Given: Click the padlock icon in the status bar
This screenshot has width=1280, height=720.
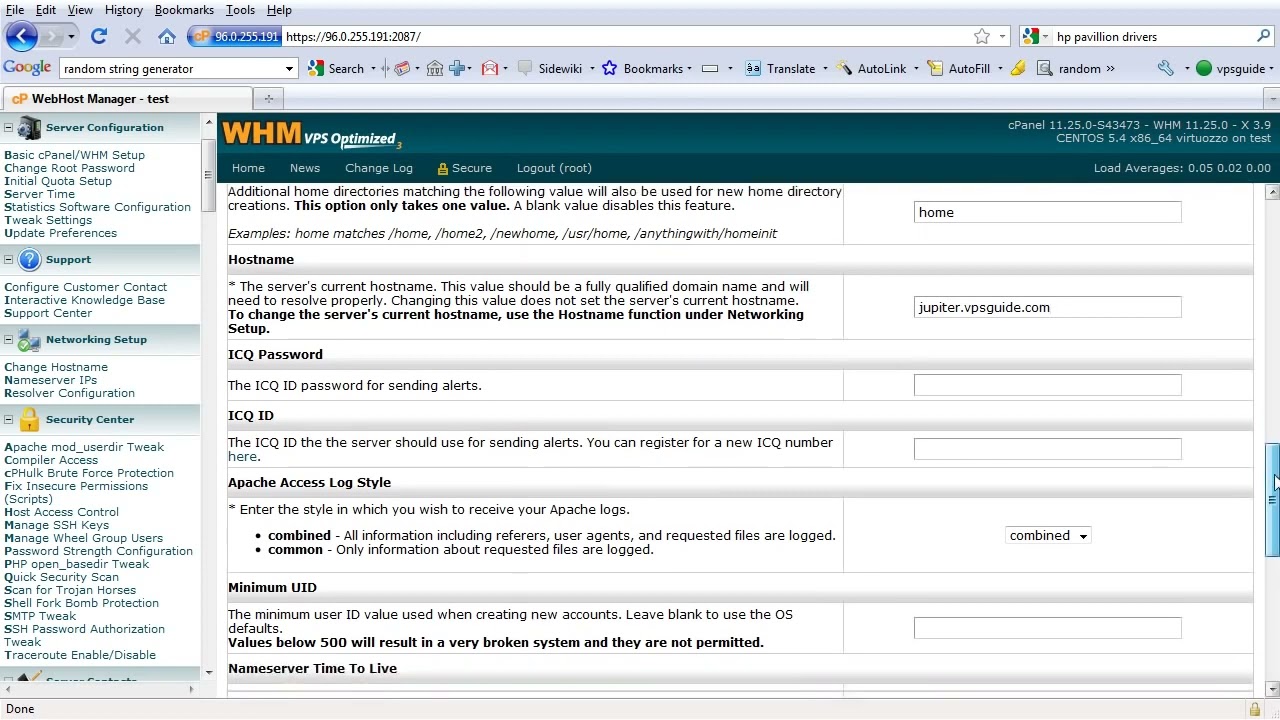Looking at the screenshot, I should point(1254,709).
